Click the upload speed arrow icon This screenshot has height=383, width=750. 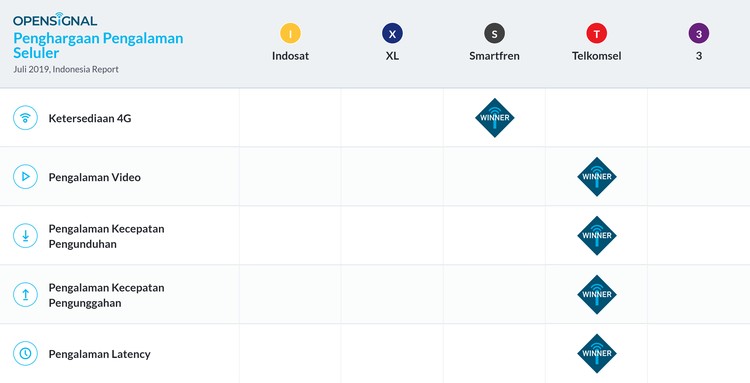(25, 295)
